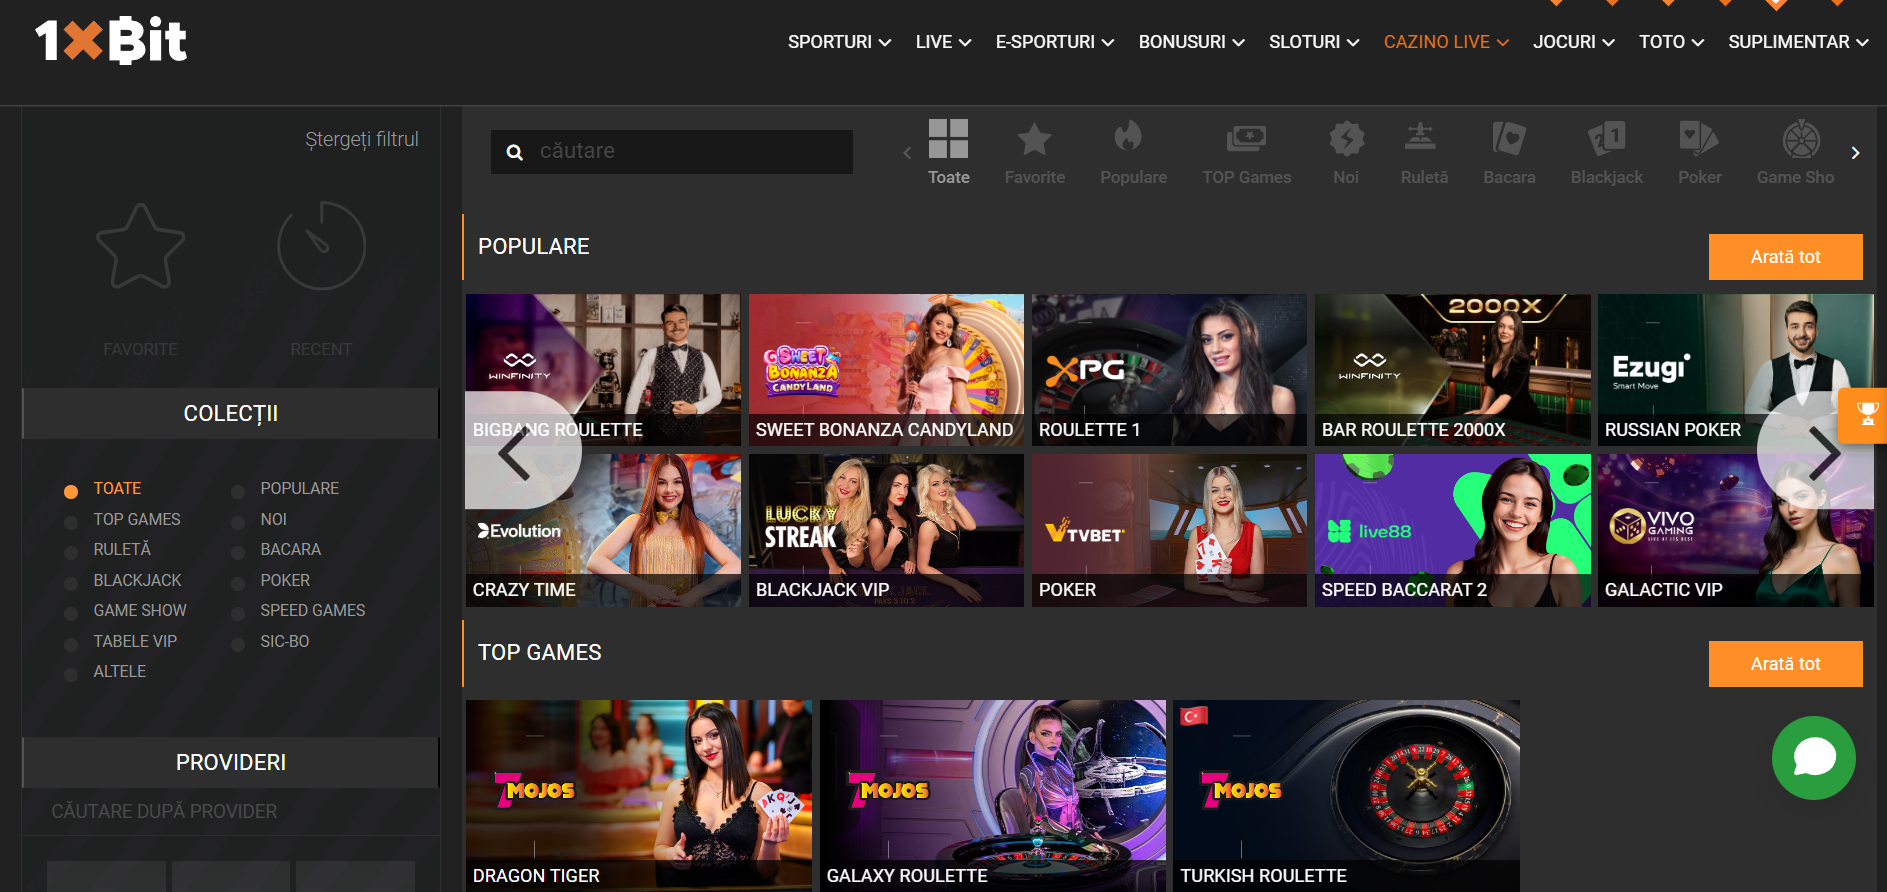Switch to the Toate category tab
Image resolution: width=1887 pixels, height=892 pixels.
[948, 152]
